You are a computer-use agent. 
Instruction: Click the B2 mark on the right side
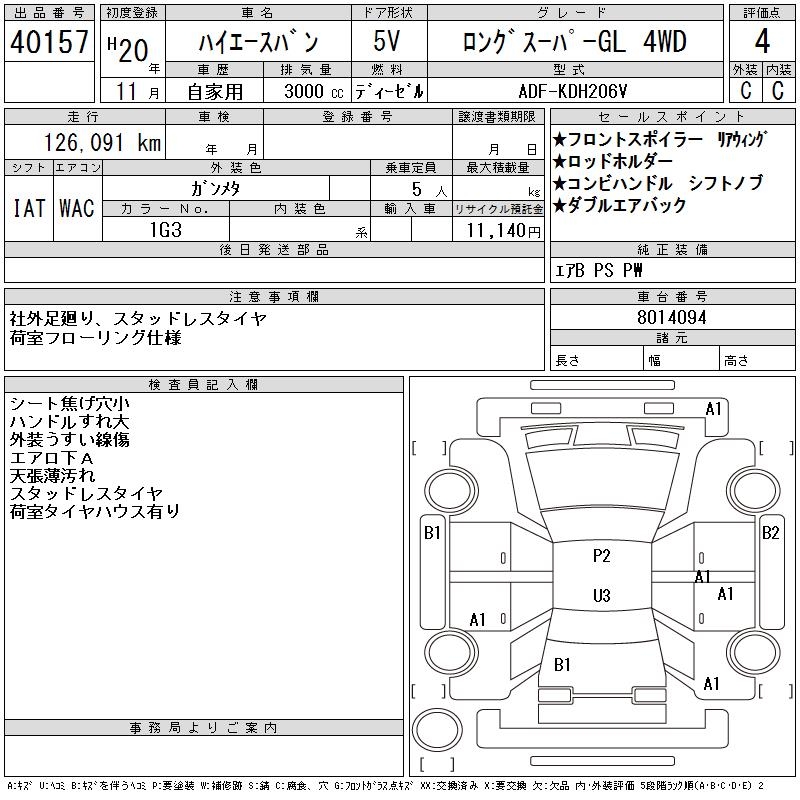tap(770, 533)
